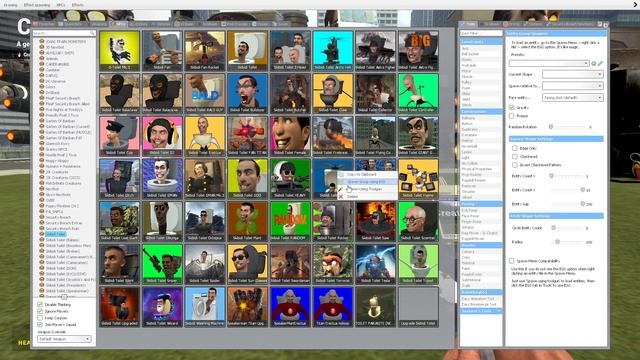Screen dimensions: 640x360
Task: Pick the Skibidi Washing Machine icon
Action: pos(204,307)
